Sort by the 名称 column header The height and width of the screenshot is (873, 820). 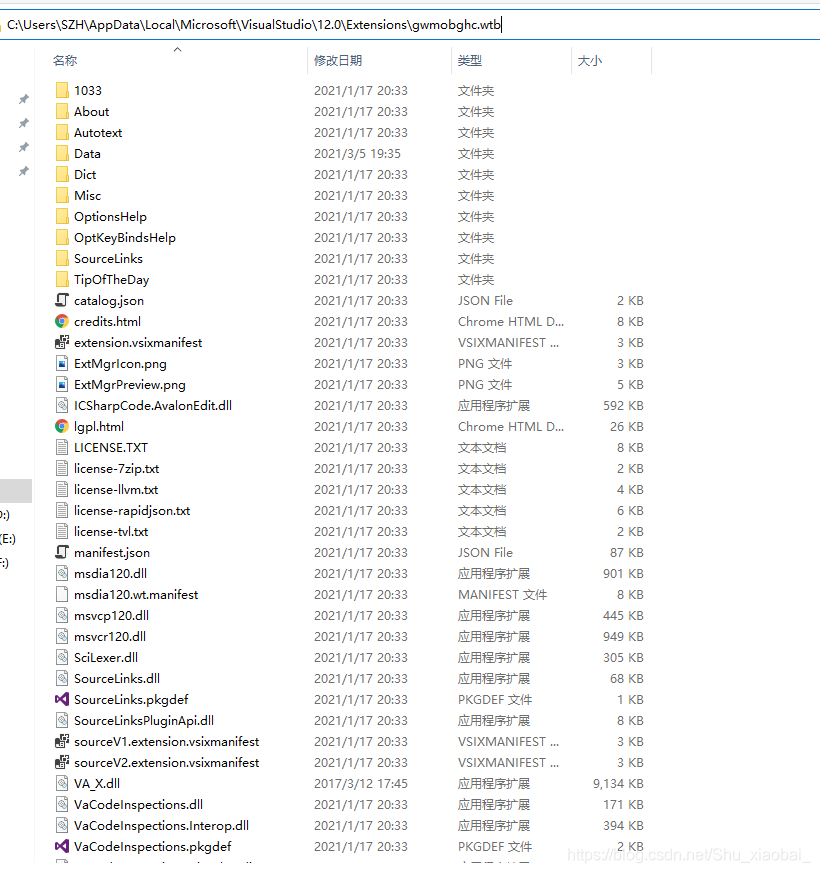click(x=65, y=60)
